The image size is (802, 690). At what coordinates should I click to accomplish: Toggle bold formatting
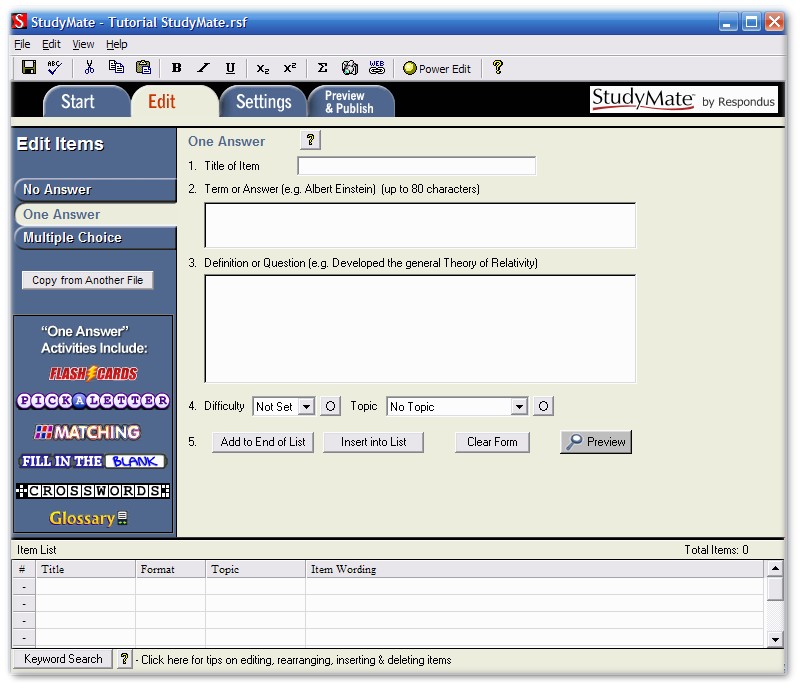point(177,68)
